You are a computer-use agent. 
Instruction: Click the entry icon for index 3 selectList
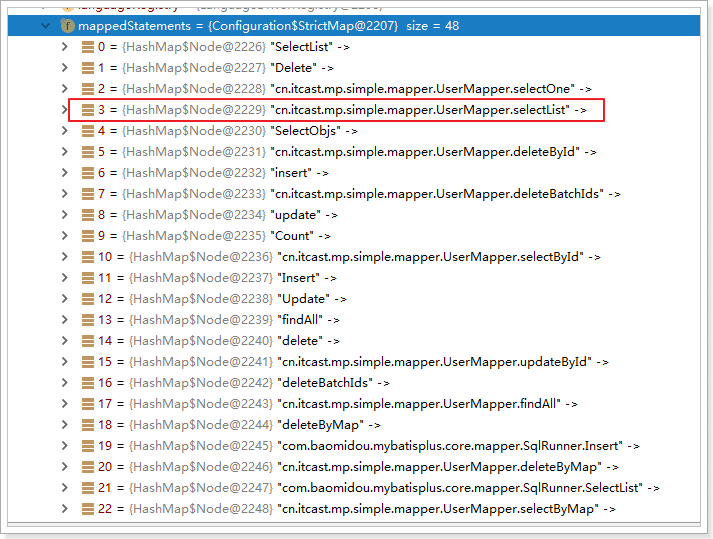click(x=88, y=110)
